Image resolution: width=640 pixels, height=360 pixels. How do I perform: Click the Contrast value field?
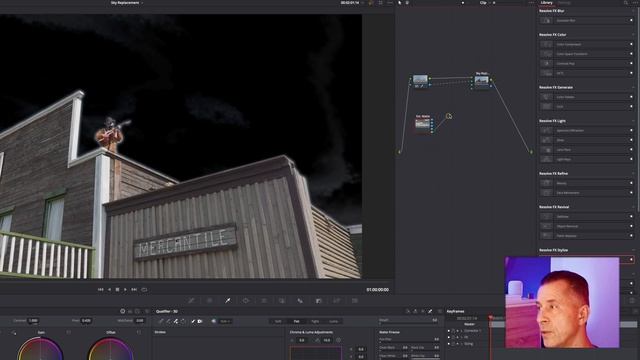[x=33, y=320]
